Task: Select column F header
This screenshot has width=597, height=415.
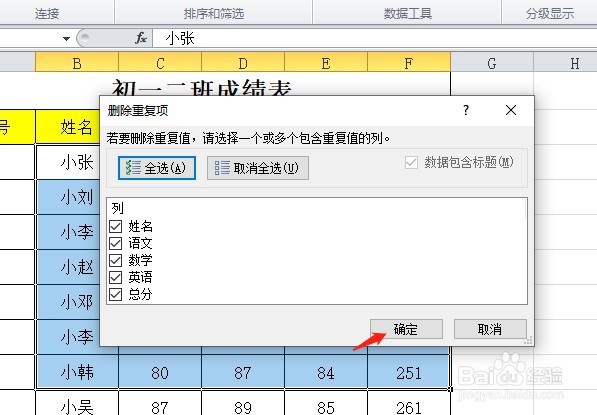Action: click(x=409, y=62)
